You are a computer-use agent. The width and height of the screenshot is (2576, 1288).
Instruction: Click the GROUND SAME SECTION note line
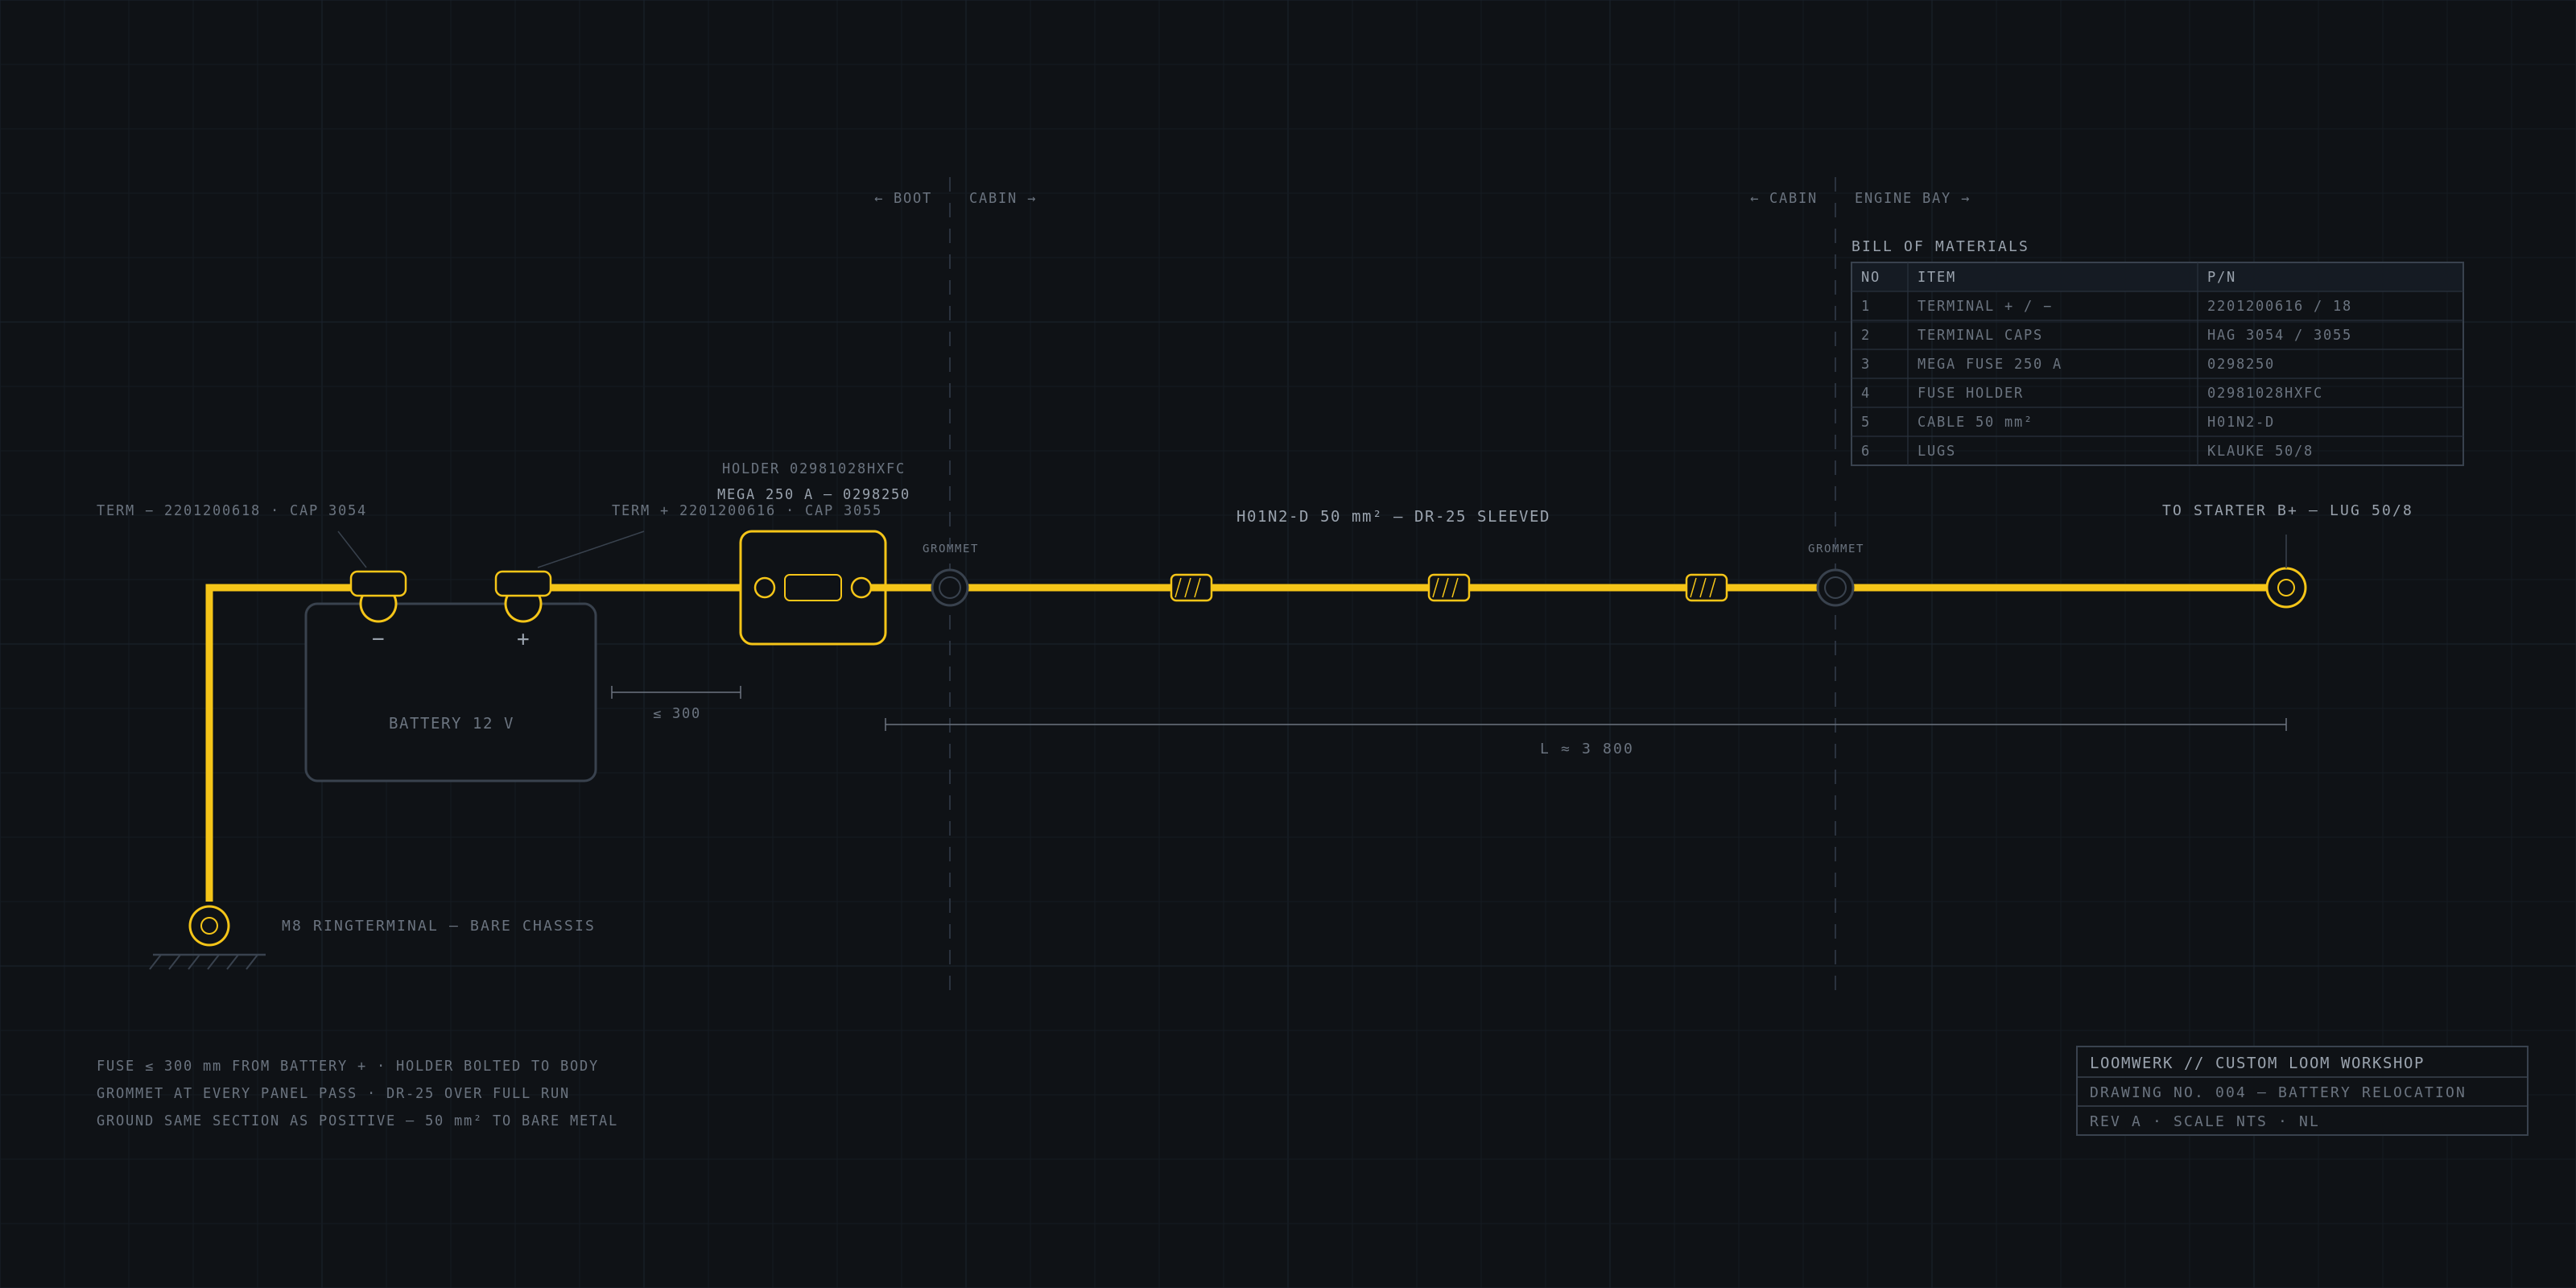(x=357, y=1121)
